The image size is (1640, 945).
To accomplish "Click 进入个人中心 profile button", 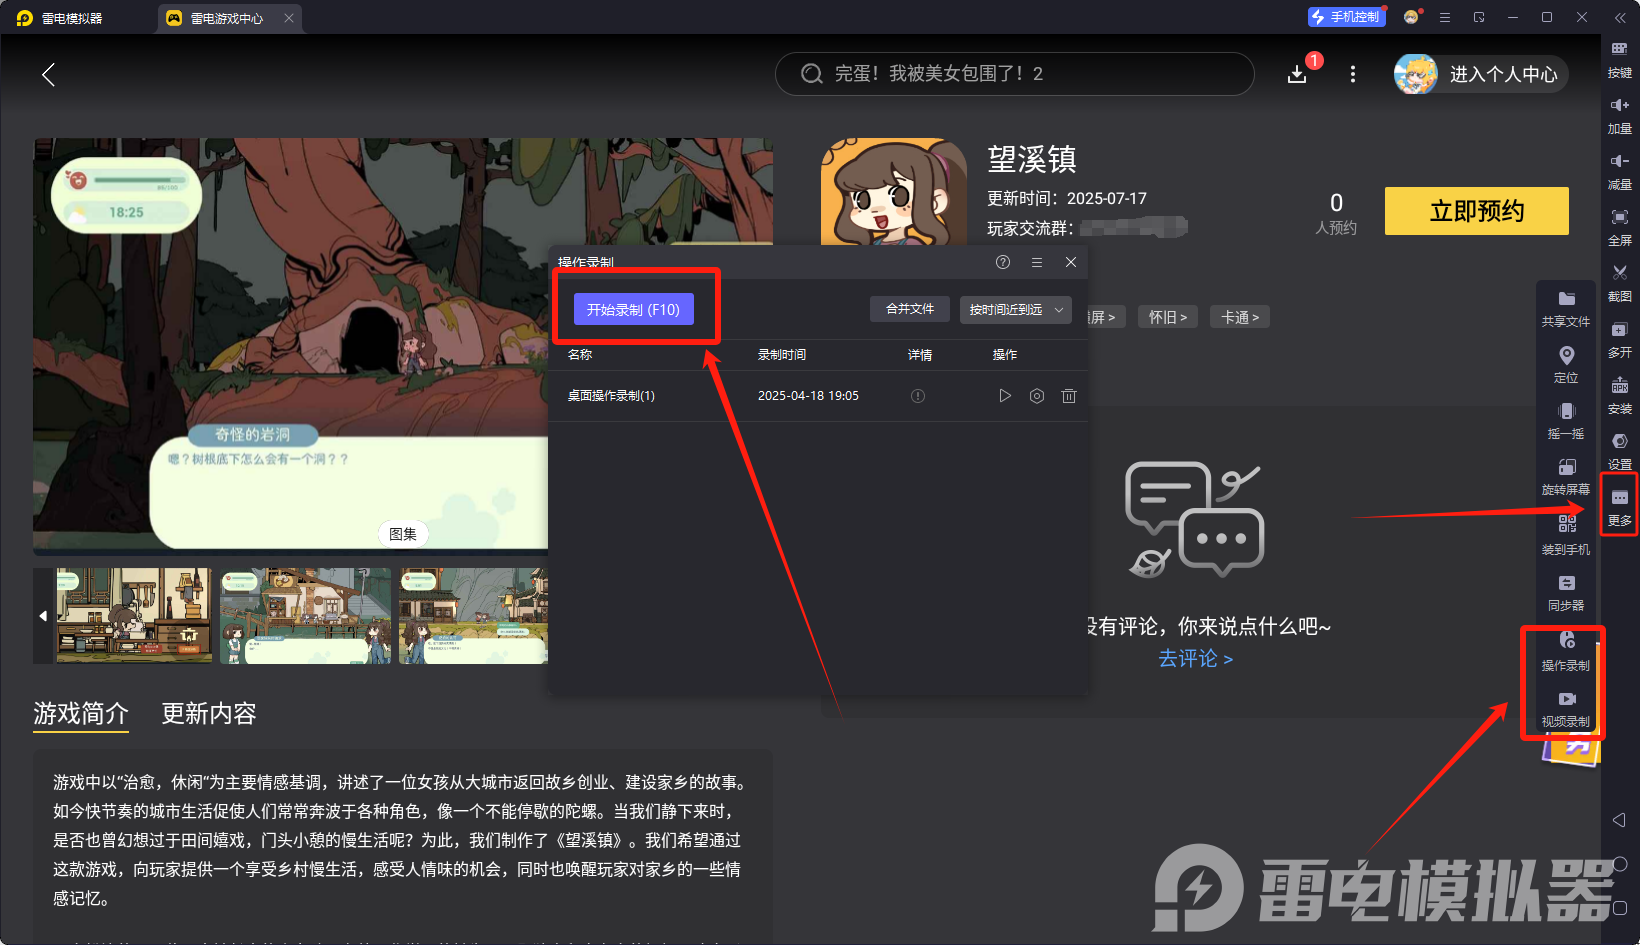I will pyautogui.click(x=1481, y=74).
